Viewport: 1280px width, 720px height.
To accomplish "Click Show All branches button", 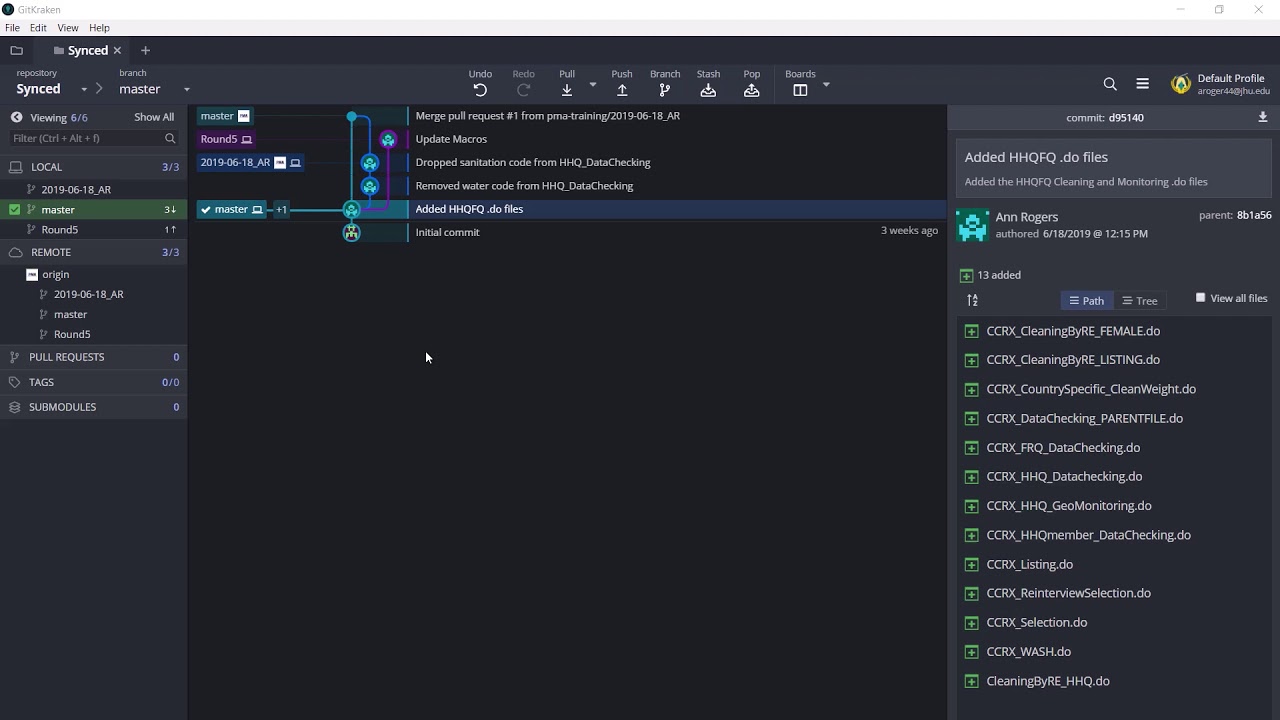I will tap(154, 117).
